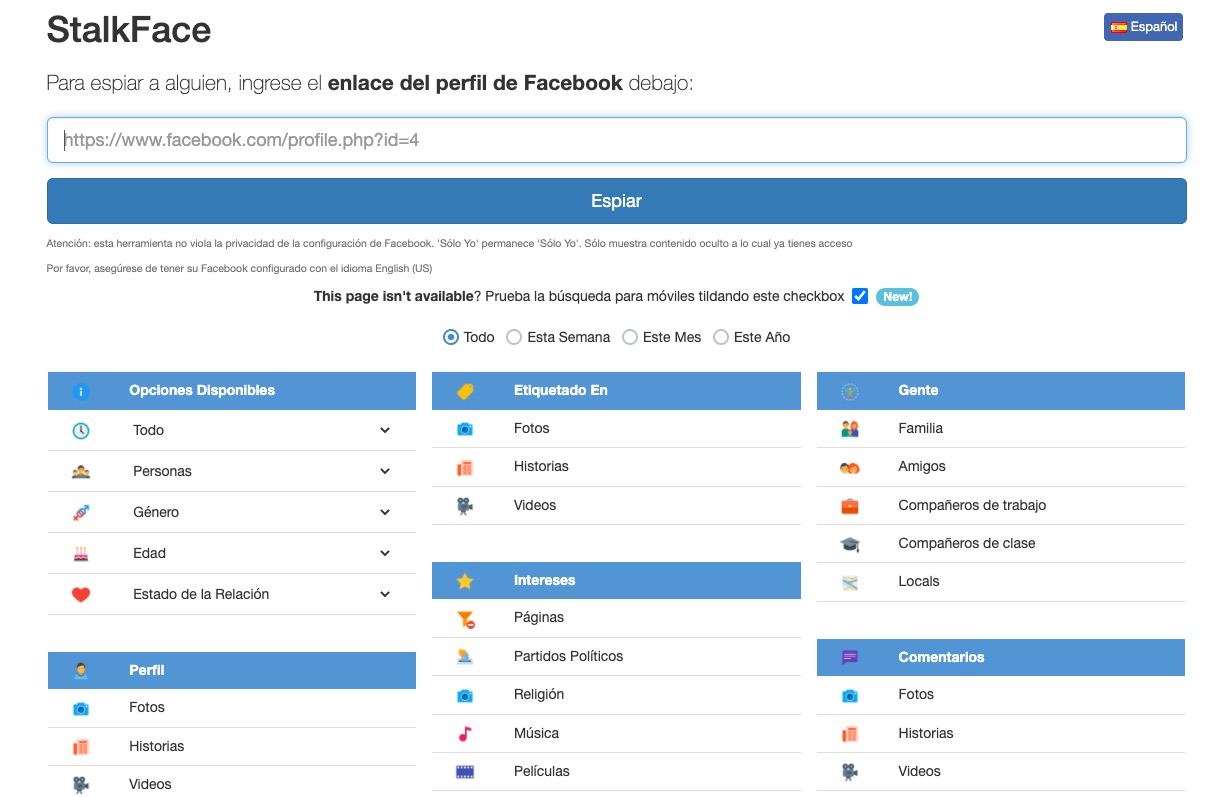Viewport: 1207px width, 797px height.
Task: Click the globe icon in Gente header
Action: click(x=850, y=391)
